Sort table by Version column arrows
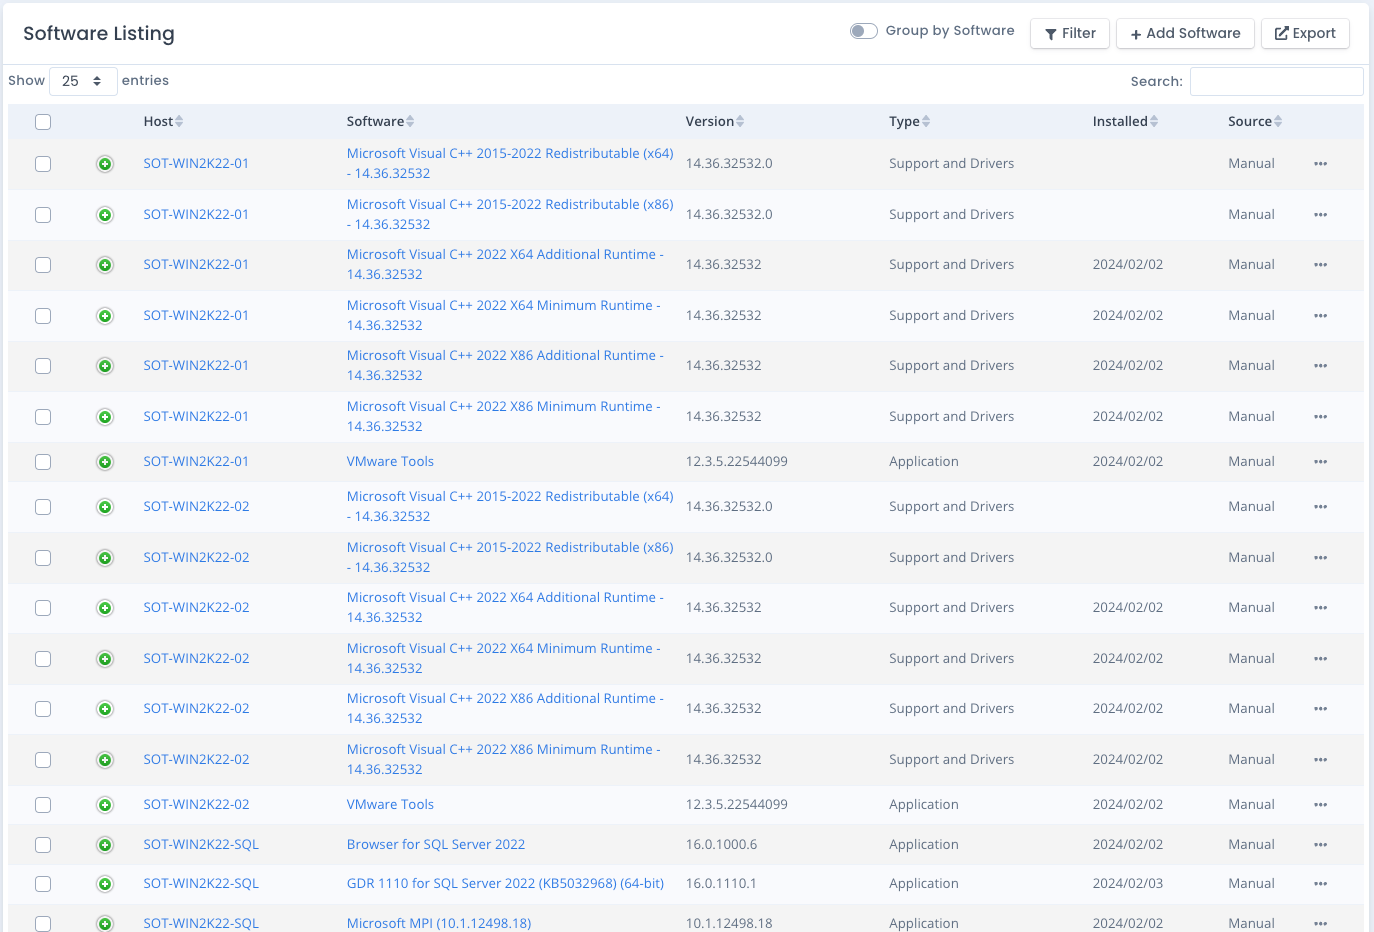The width and height of the screenshot is (1374, 932). pyautogui.click(x=740, y=121)
